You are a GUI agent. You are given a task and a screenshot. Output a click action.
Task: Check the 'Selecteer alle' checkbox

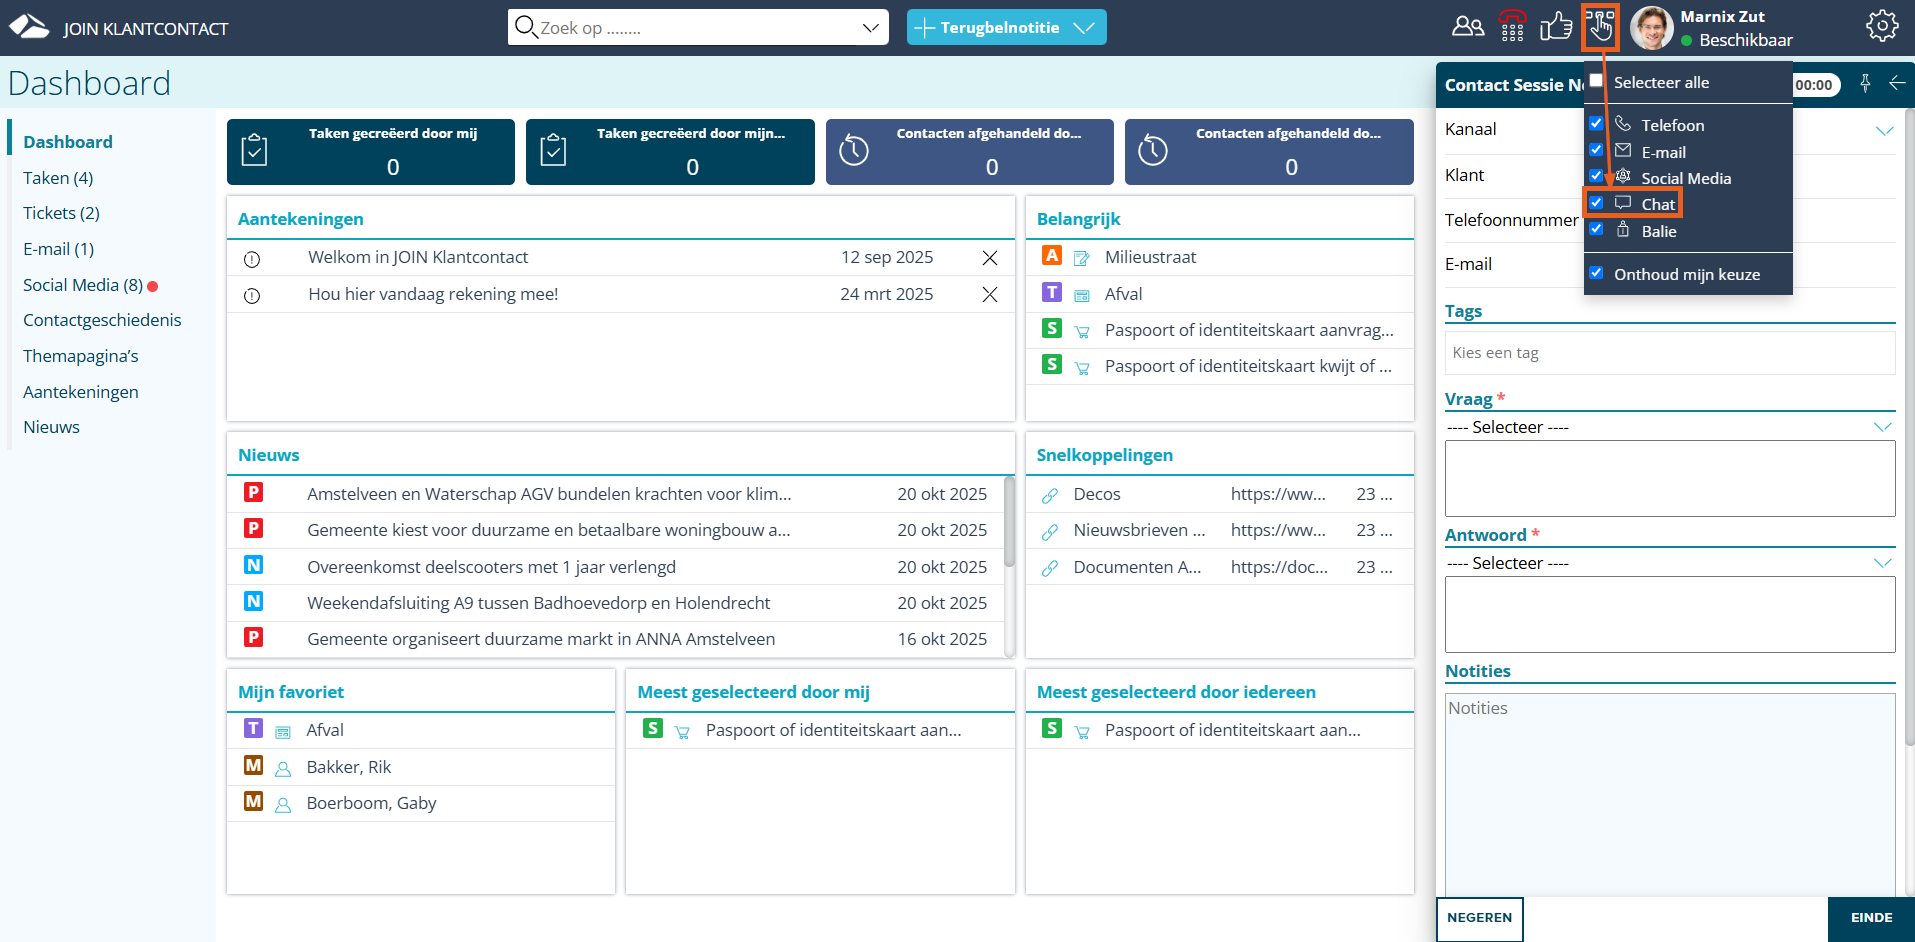[x=1596, y=82]
